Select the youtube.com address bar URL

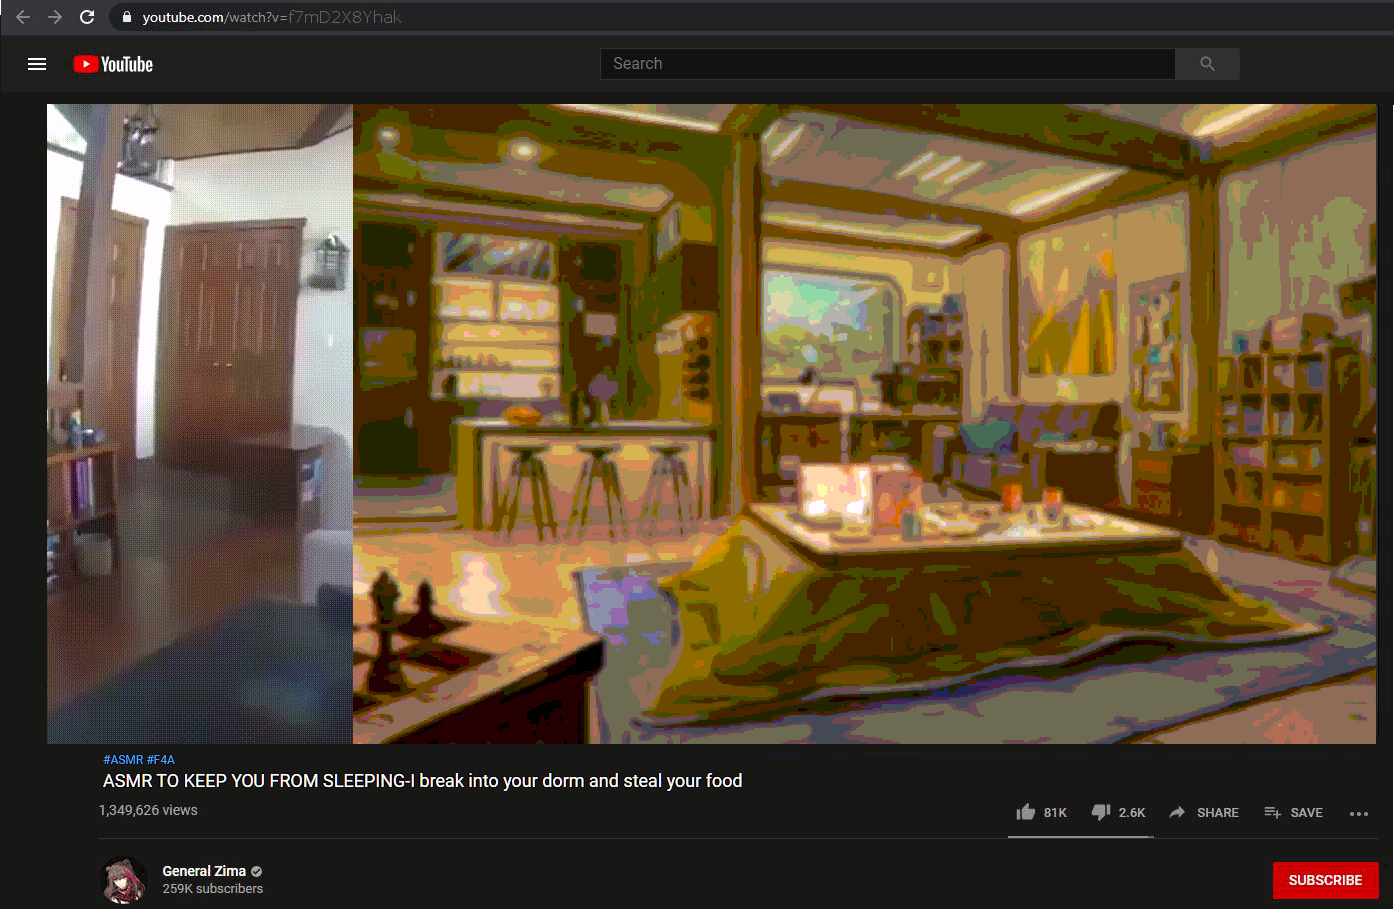[272, 17]
